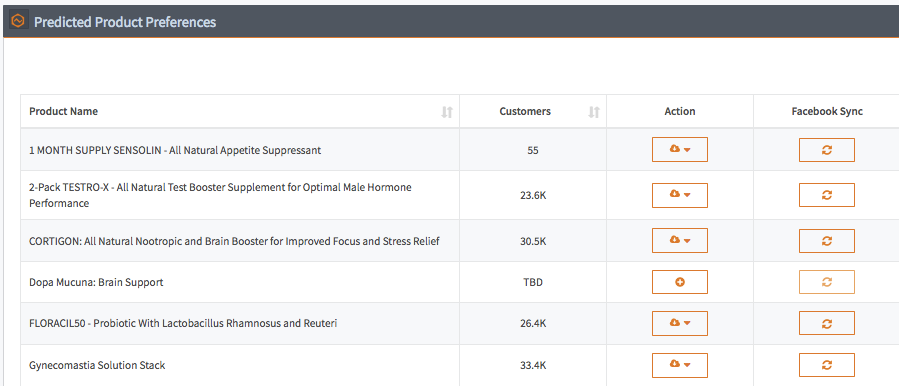The image size is (899, 386).
Task: Click the customers value 55
Action: [x=533, y=150]
